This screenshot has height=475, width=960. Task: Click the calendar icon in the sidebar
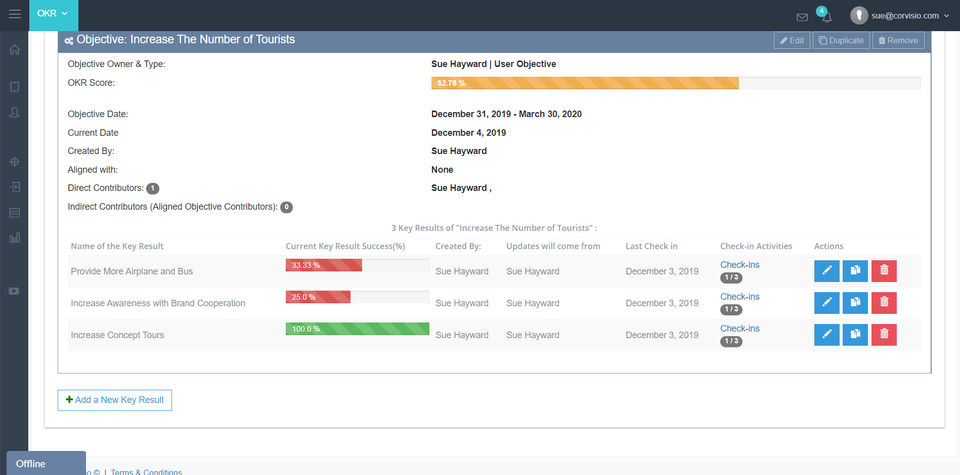pyautogui.click(x=14, y=212)
